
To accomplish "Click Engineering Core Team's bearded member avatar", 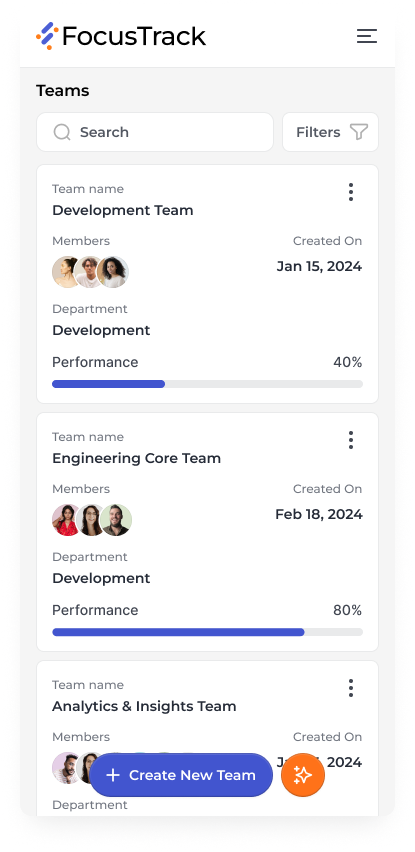I will coord(116,520).
